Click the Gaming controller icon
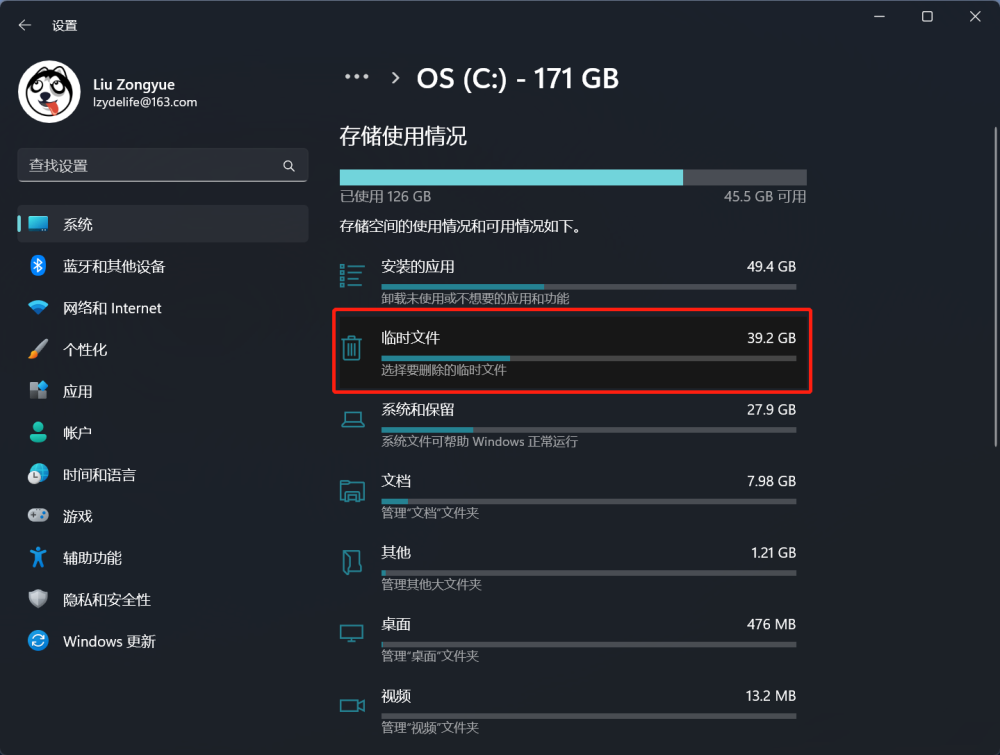 38,516
